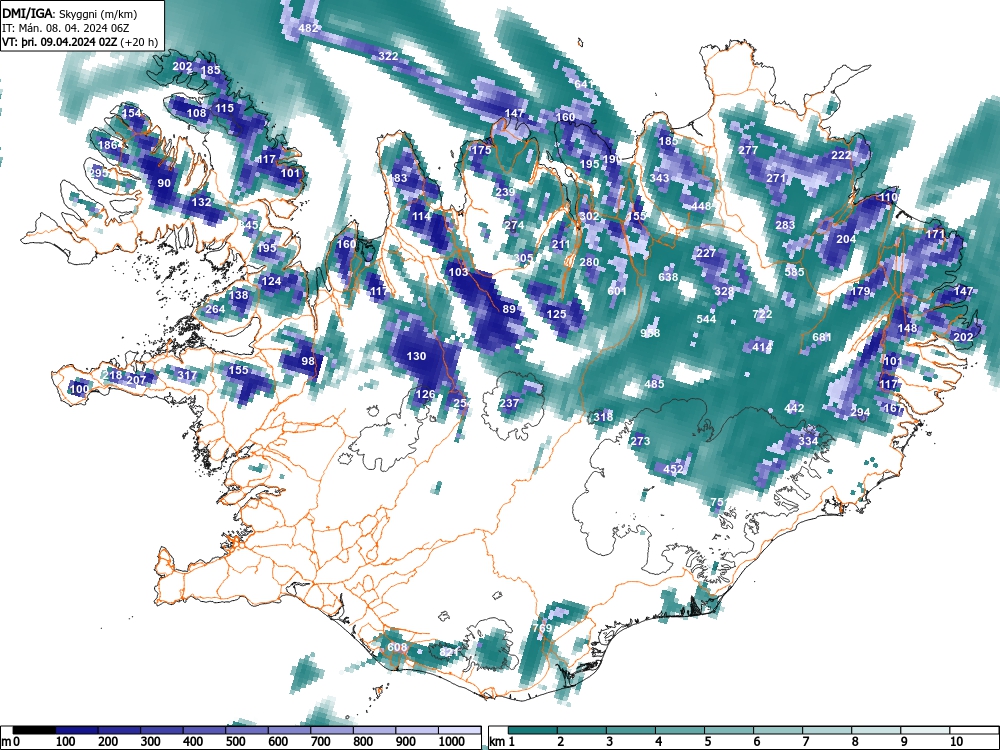Click the visibility value 75
Viewport: 1000px width, 750px height.
point(717,502)
